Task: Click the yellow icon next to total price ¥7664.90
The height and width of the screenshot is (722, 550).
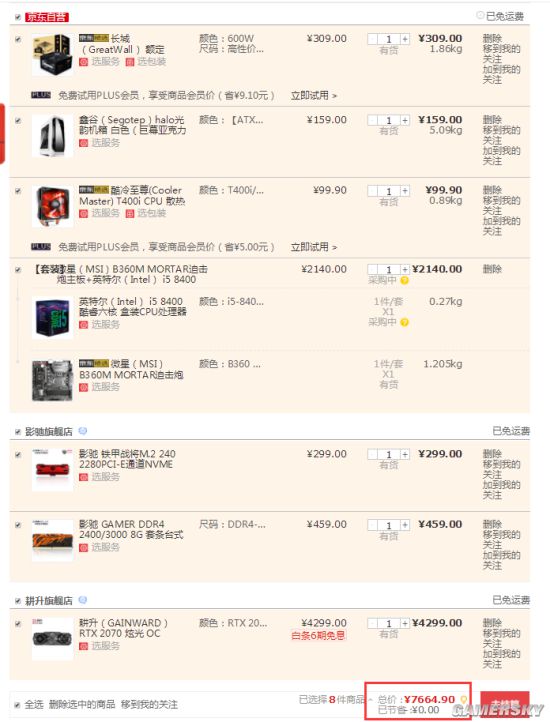Action: (x=463, y=700)
